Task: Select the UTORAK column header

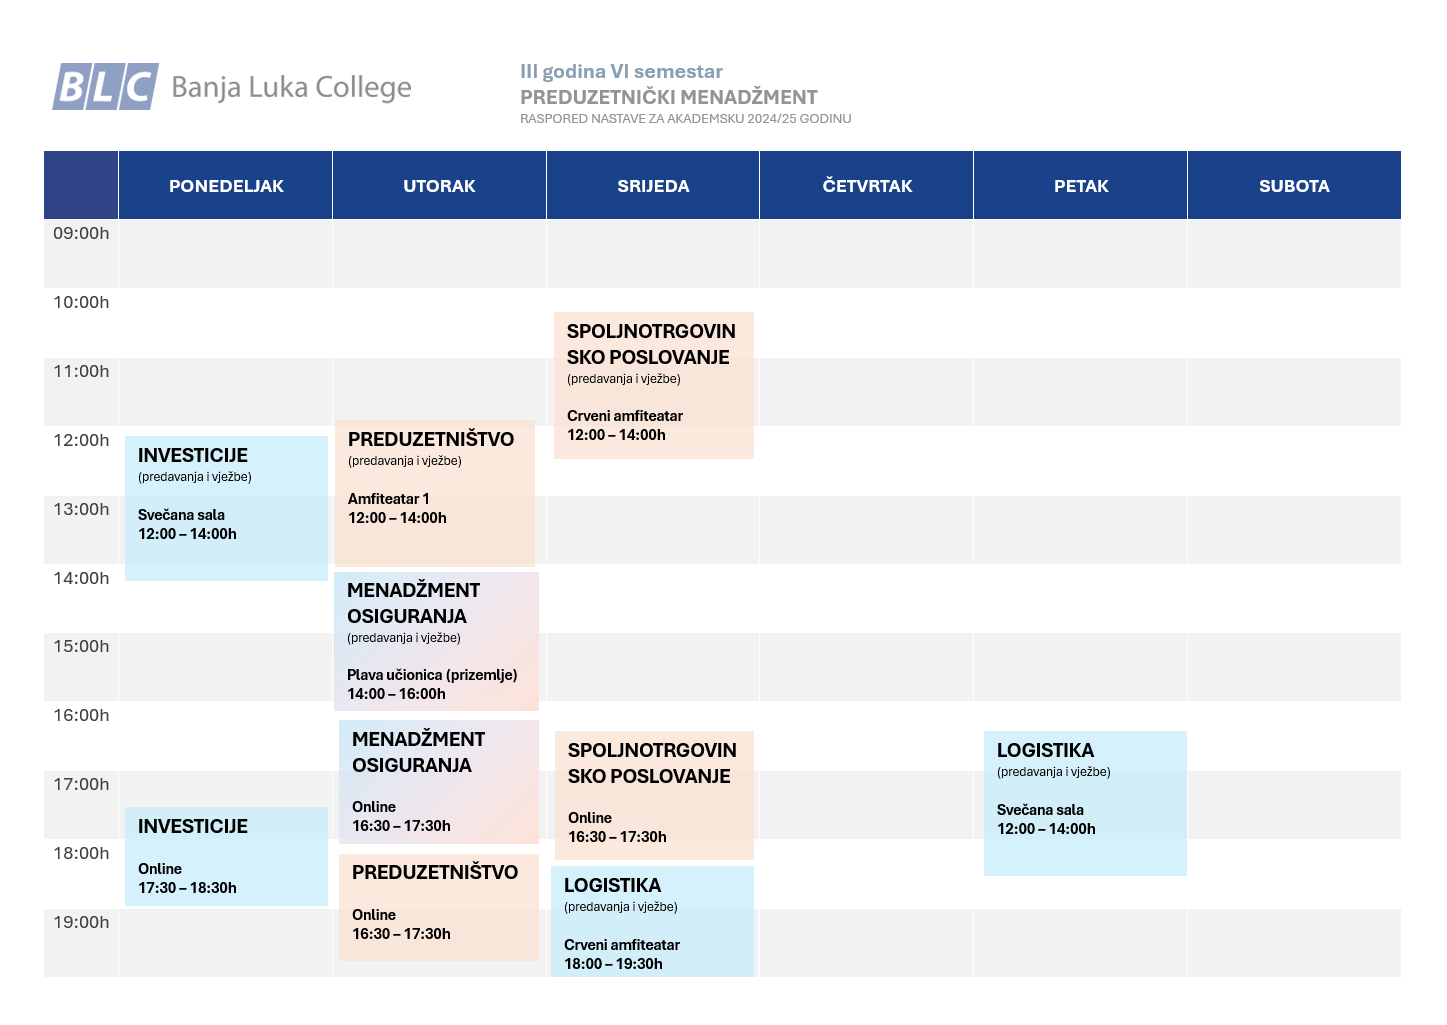Action: point(439,185)
